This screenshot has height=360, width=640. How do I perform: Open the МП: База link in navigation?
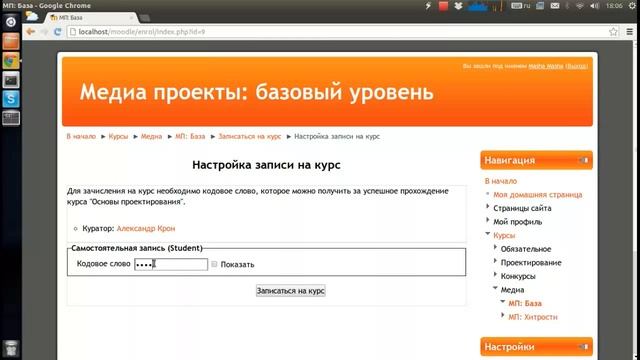[x=525, y=303]
